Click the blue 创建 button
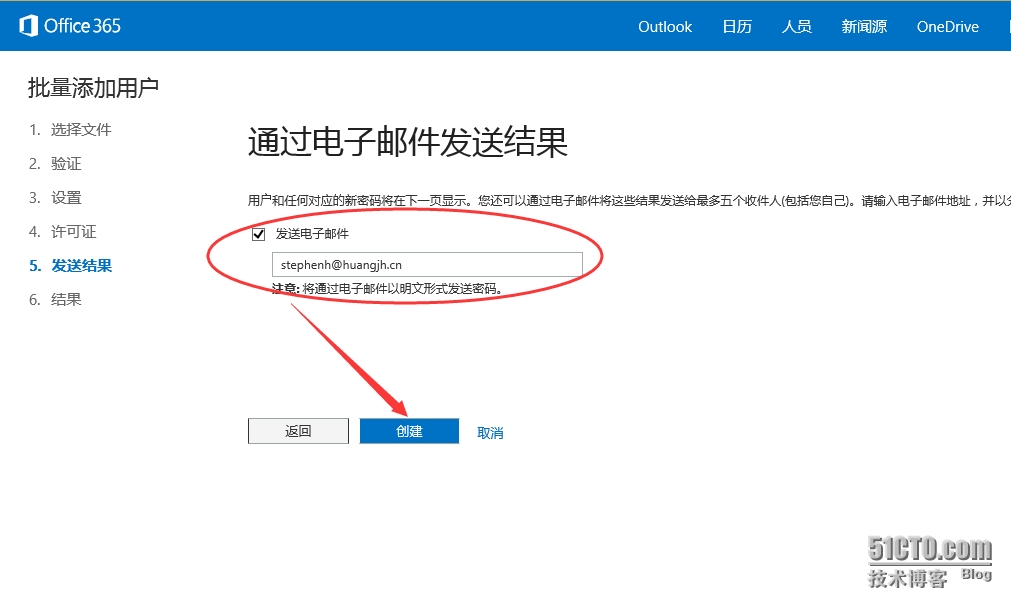Image resolution: width=1011 pixels, height=607 pixels. 409,431
